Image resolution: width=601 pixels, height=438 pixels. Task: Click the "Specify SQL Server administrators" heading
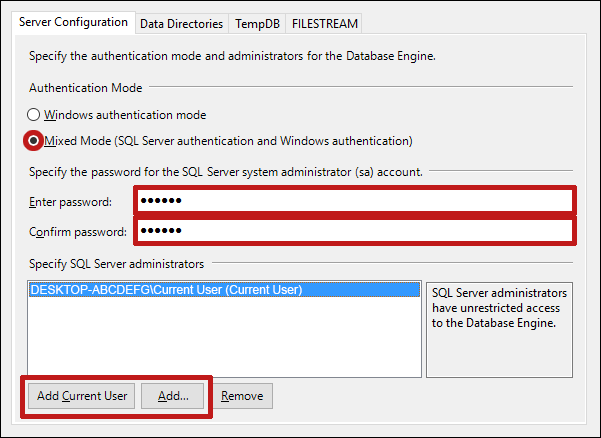click(116, 264)
